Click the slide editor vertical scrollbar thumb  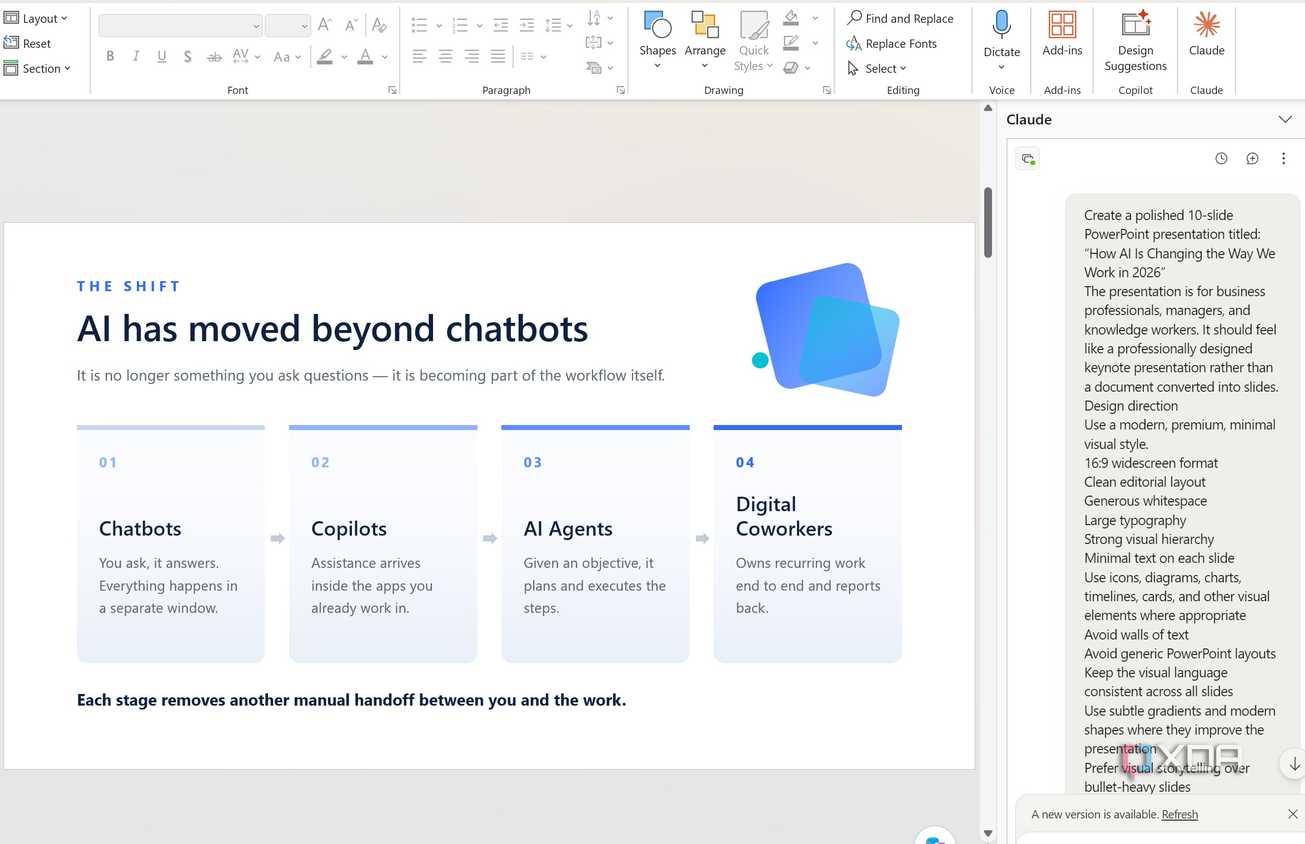(988, 222)
